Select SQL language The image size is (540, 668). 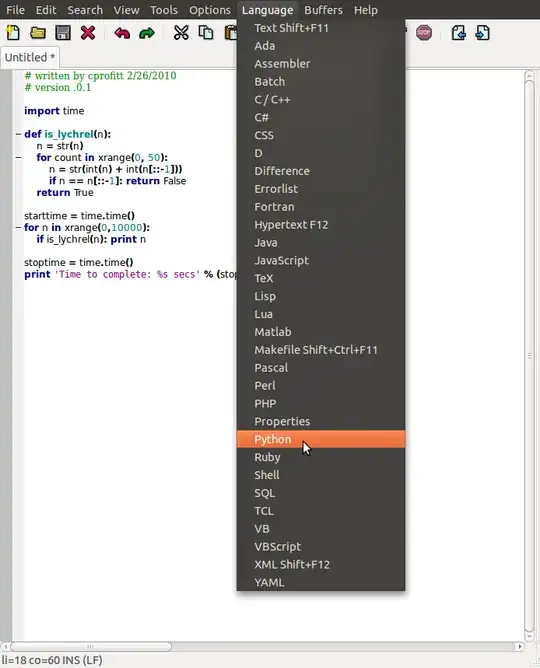tap(321, 493)
